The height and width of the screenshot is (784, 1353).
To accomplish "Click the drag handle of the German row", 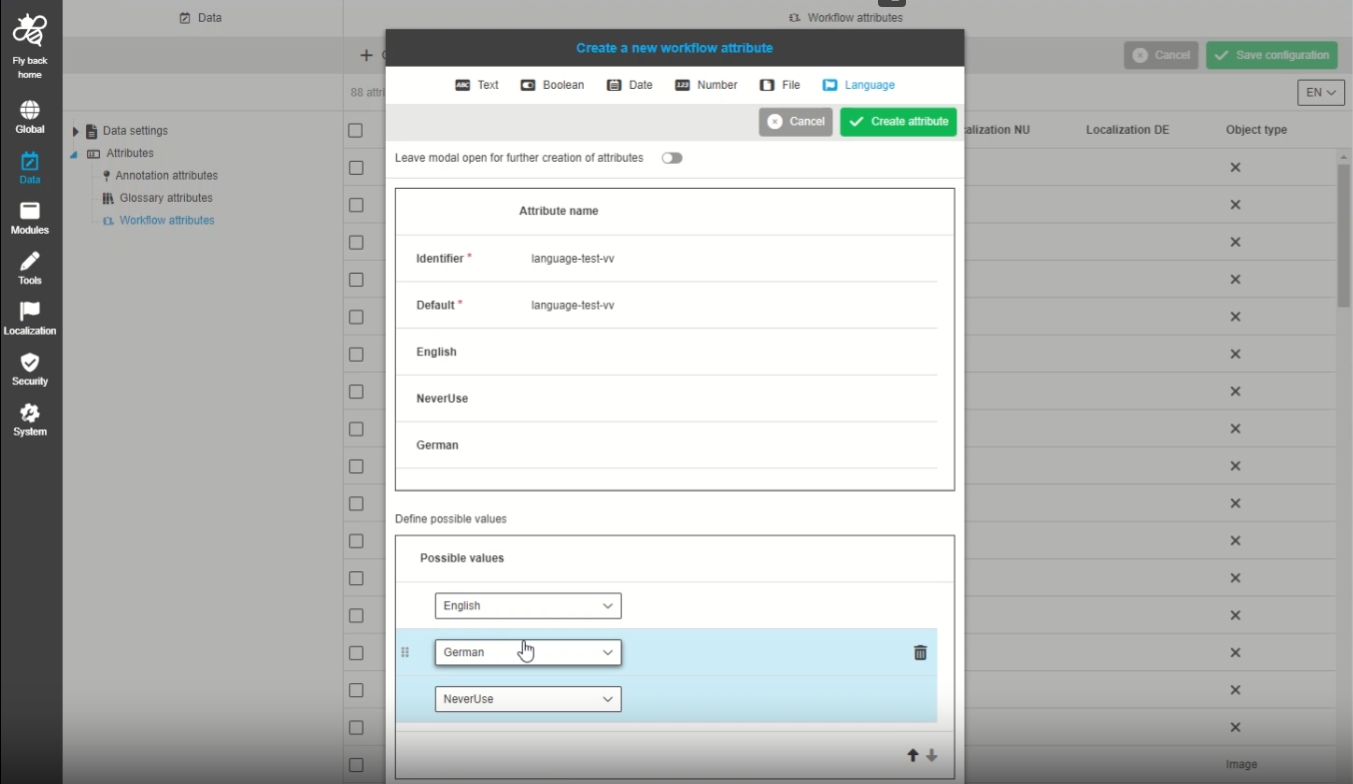I will [405, 652].
